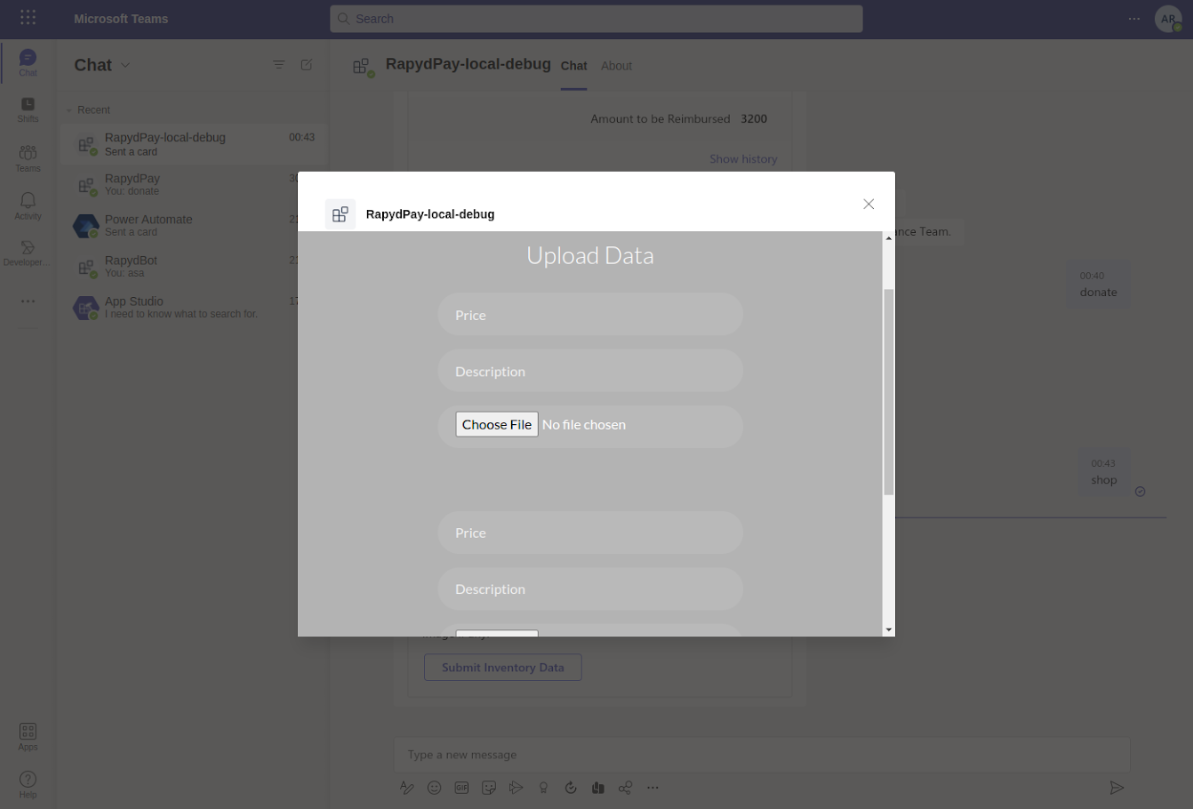The width and height of the screenshot is (1193, 809).
Task: Send the message
Action: (x=1116, y=788)
